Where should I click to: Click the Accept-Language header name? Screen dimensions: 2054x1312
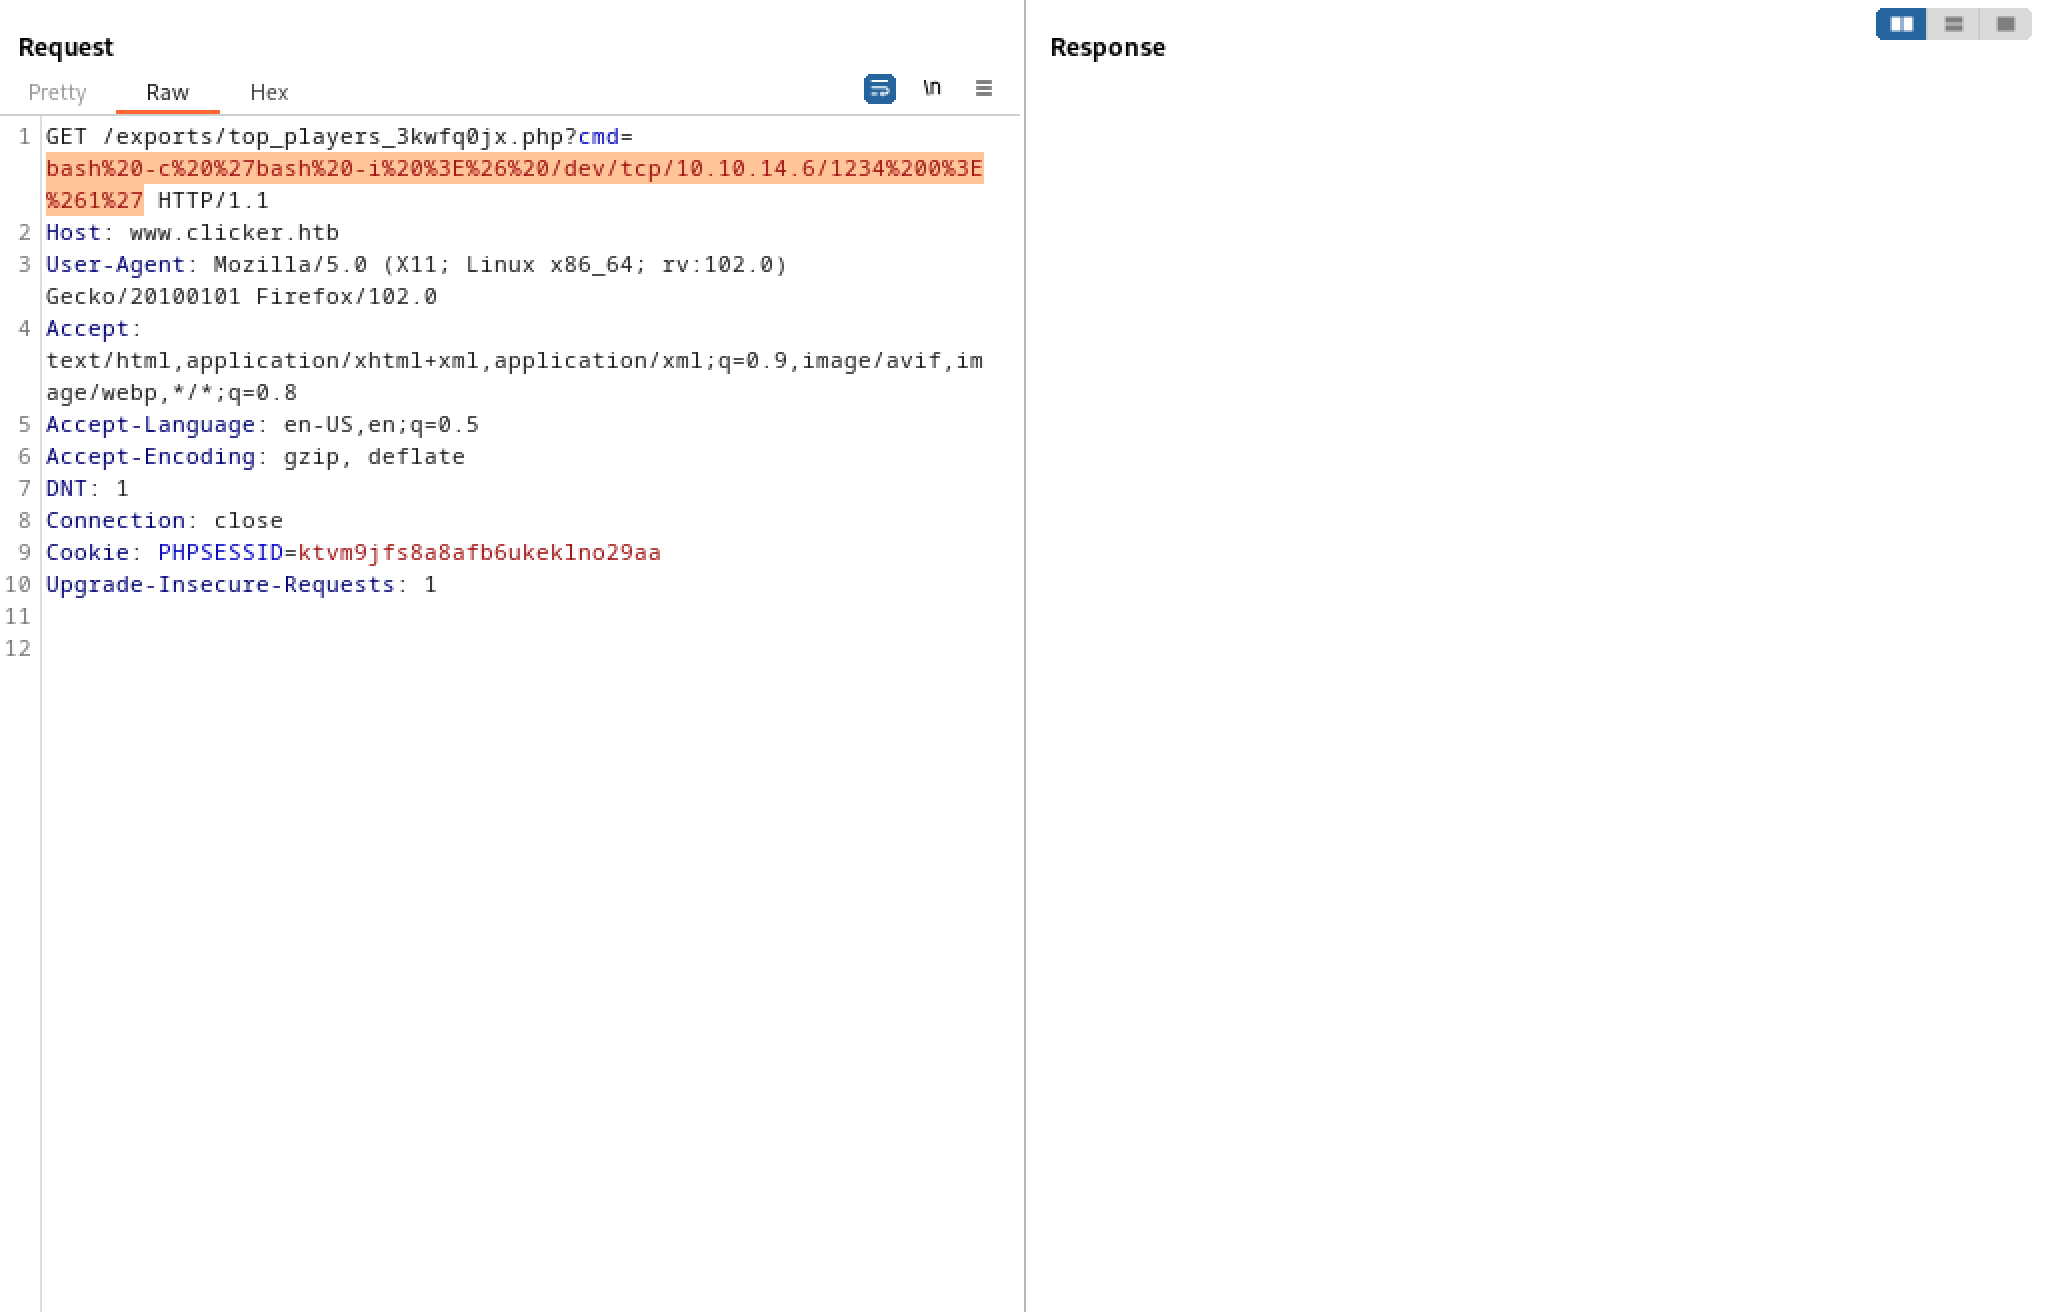pyautogui.click(x=150, y=424)
